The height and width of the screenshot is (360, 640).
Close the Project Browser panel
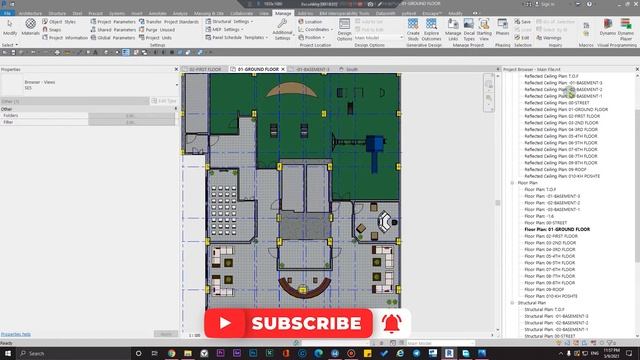click(x=637, y=69)
